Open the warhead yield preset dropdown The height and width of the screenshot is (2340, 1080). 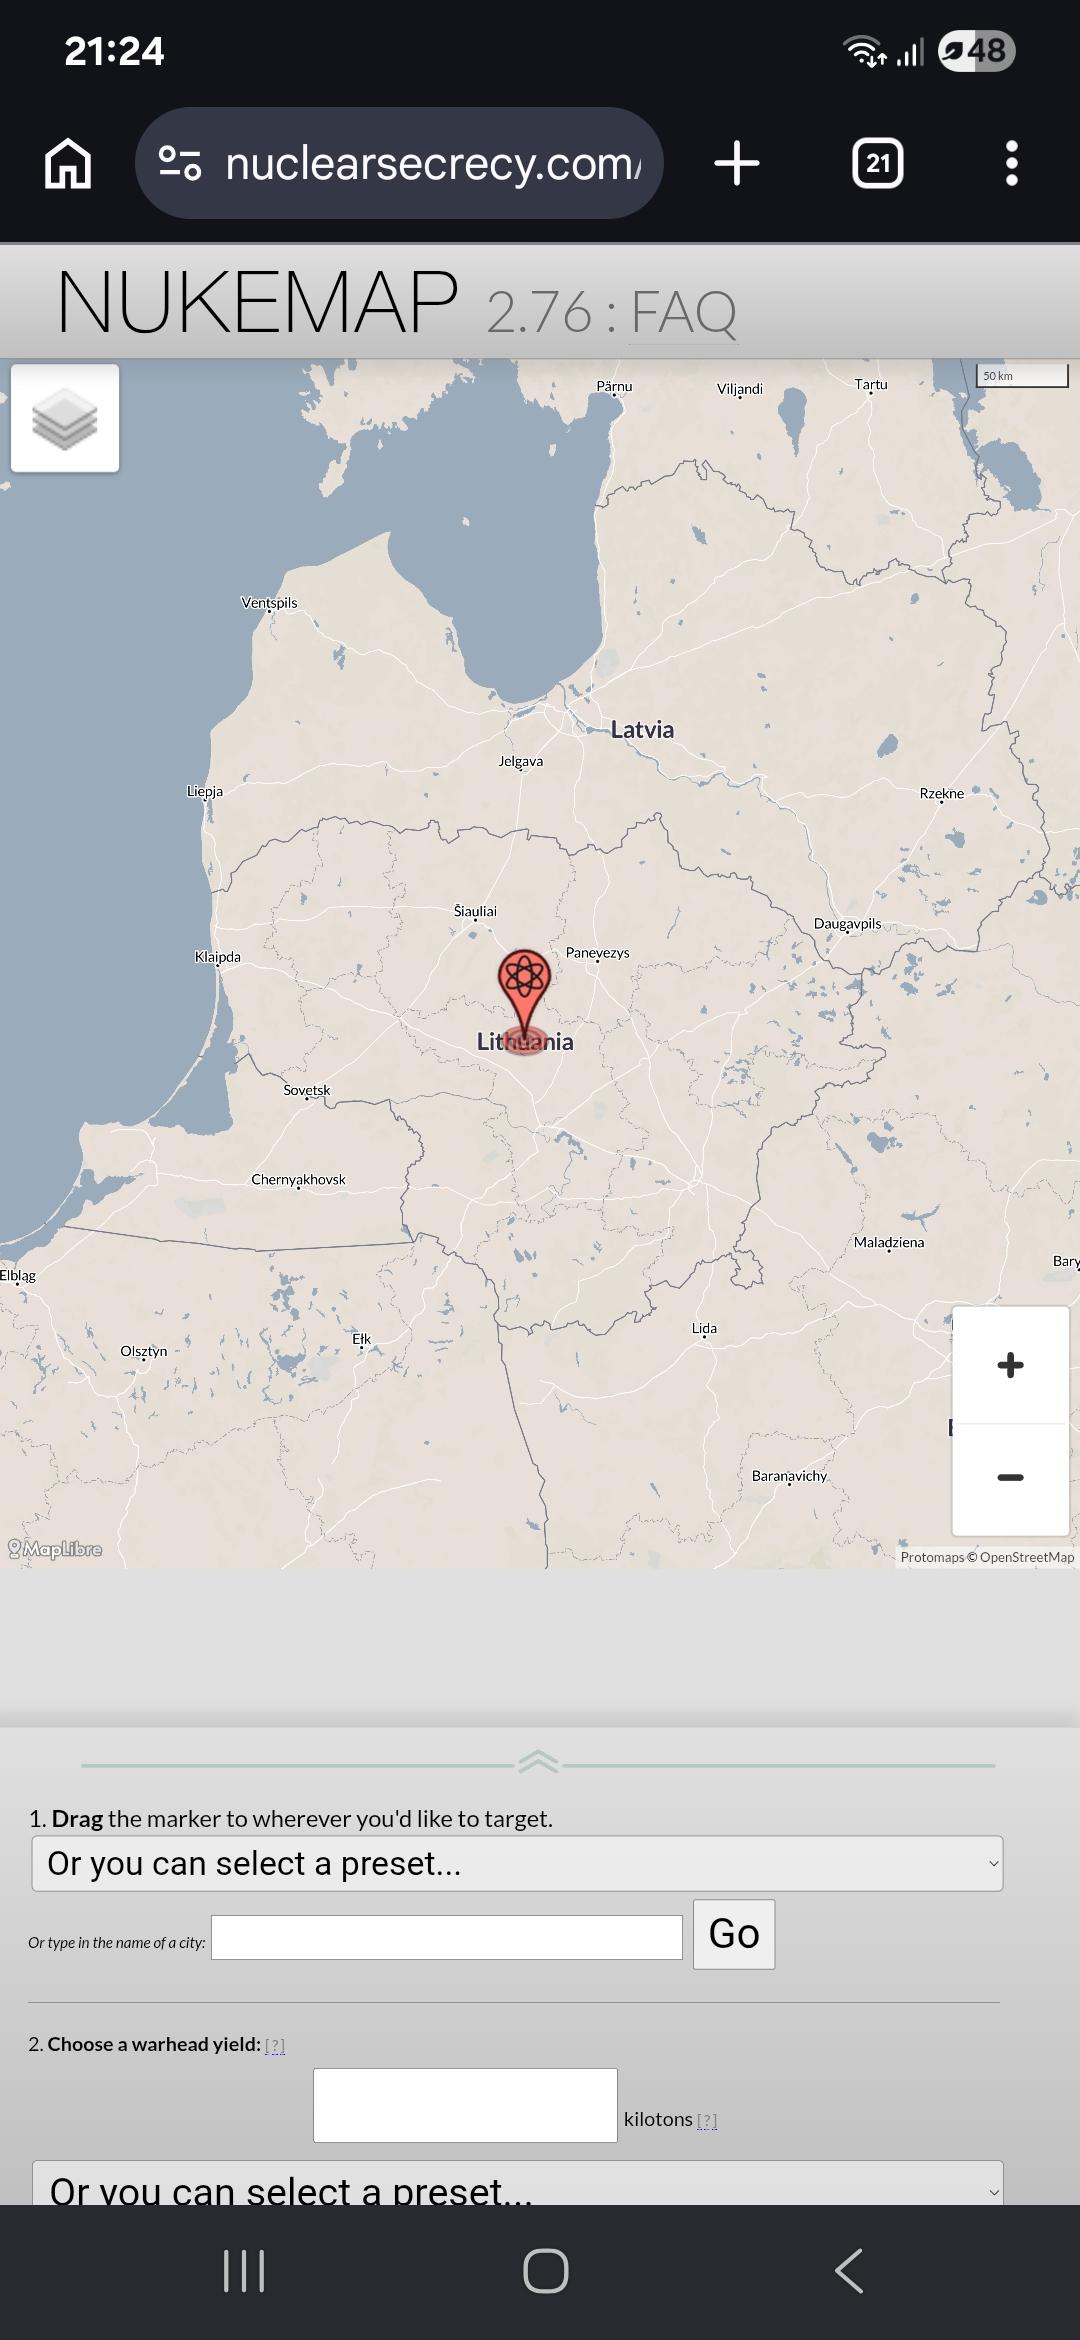coord(517,2186)
